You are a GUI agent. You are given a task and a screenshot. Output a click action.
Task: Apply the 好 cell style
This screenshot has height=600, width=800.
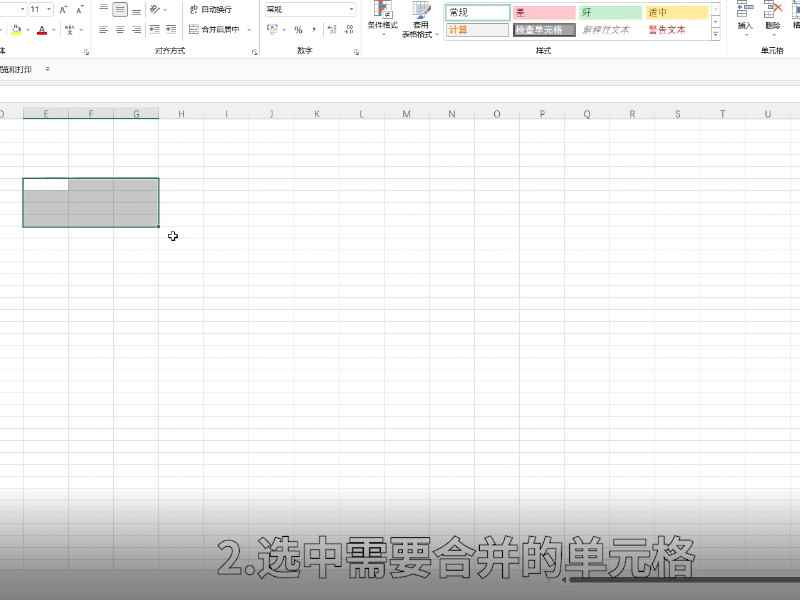click(x=607, y=11)
